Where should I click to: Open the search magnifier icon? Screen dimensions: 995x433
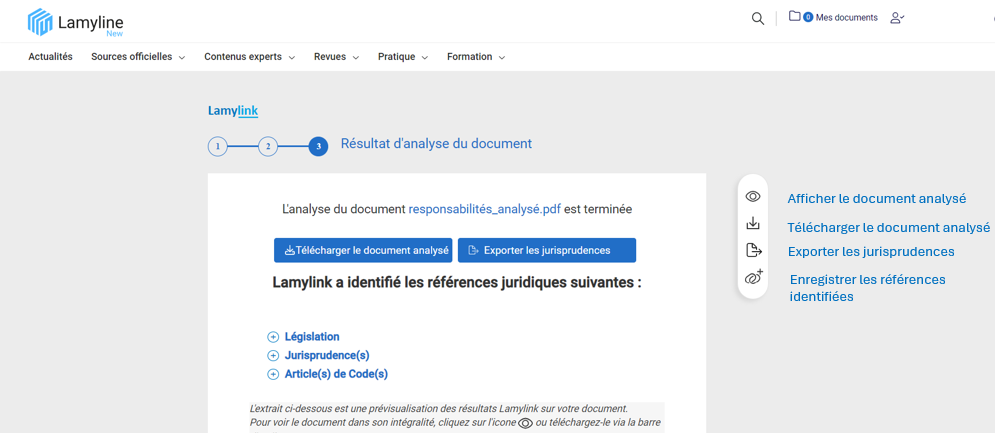pos(758,18)
